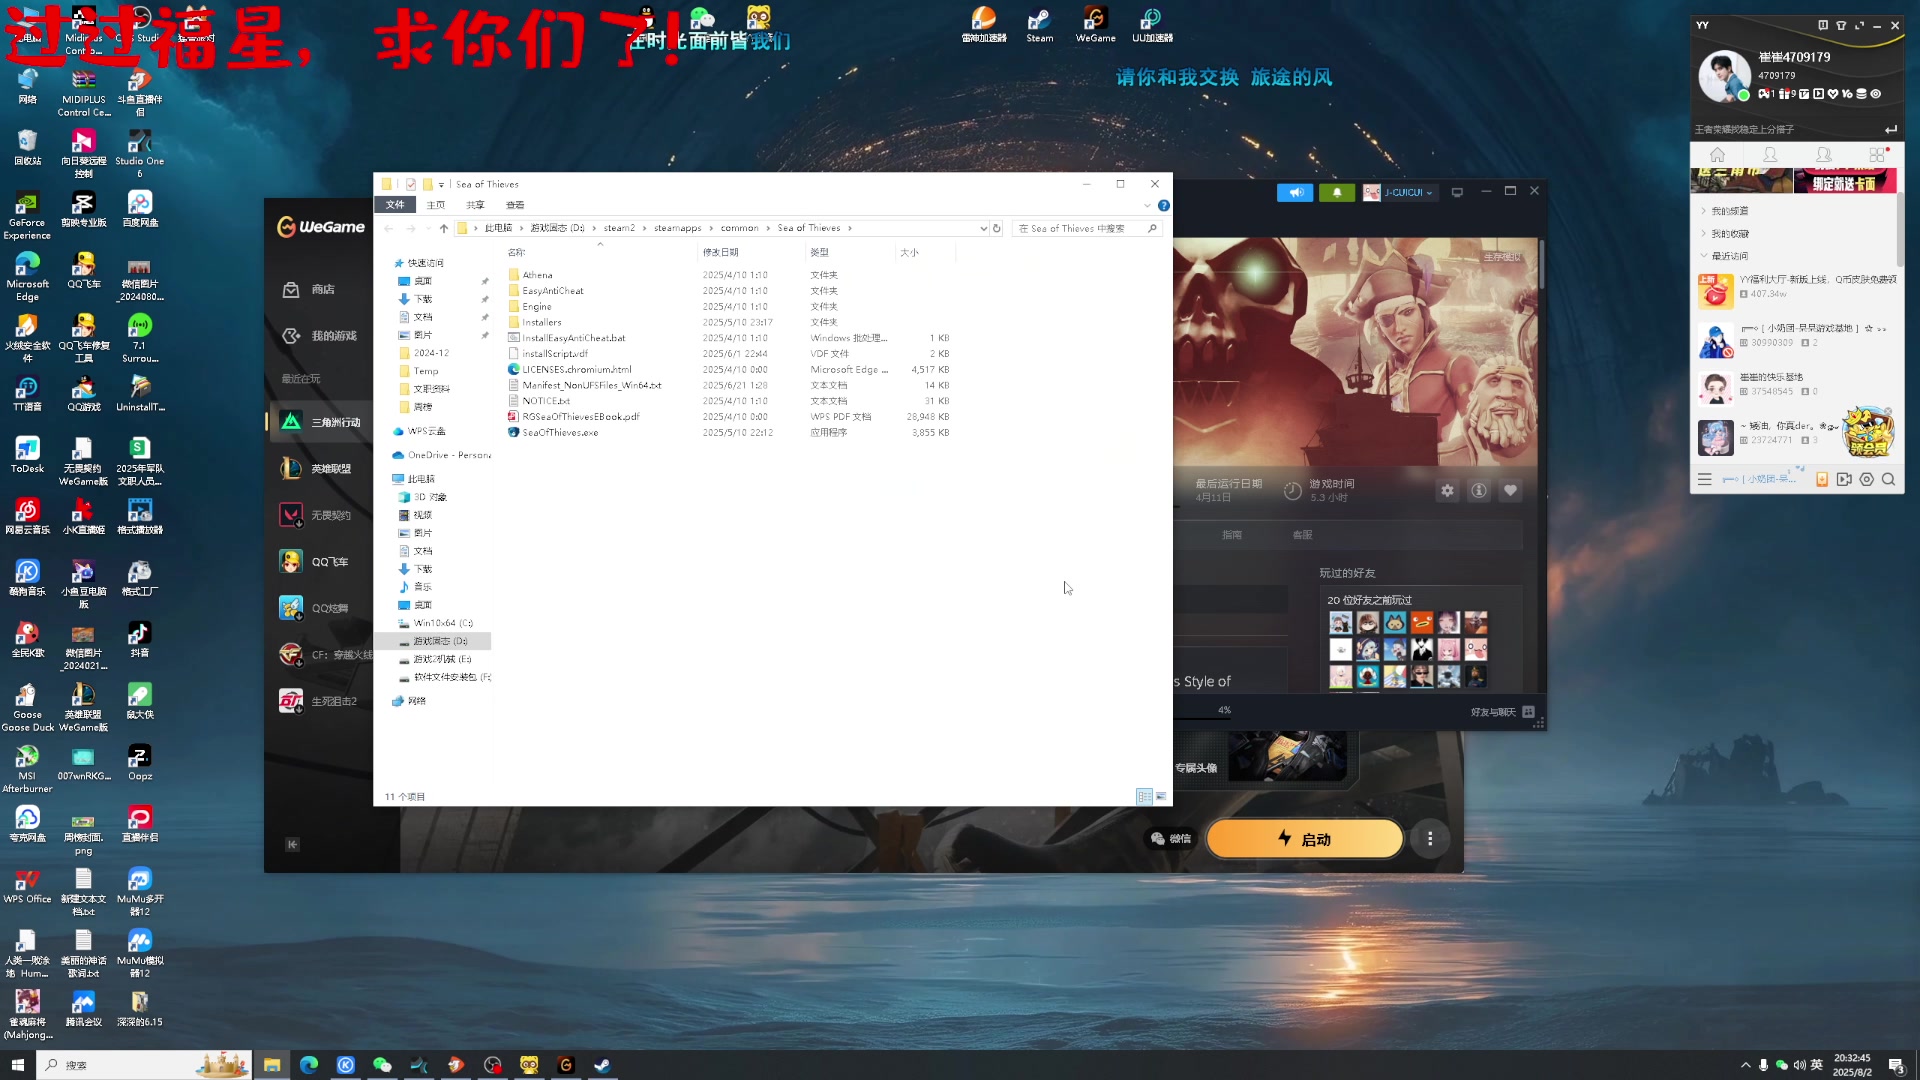Open 我的游戏 in WeGame sidebar
Screen dimensions: 1920x1080
[320, 336]
